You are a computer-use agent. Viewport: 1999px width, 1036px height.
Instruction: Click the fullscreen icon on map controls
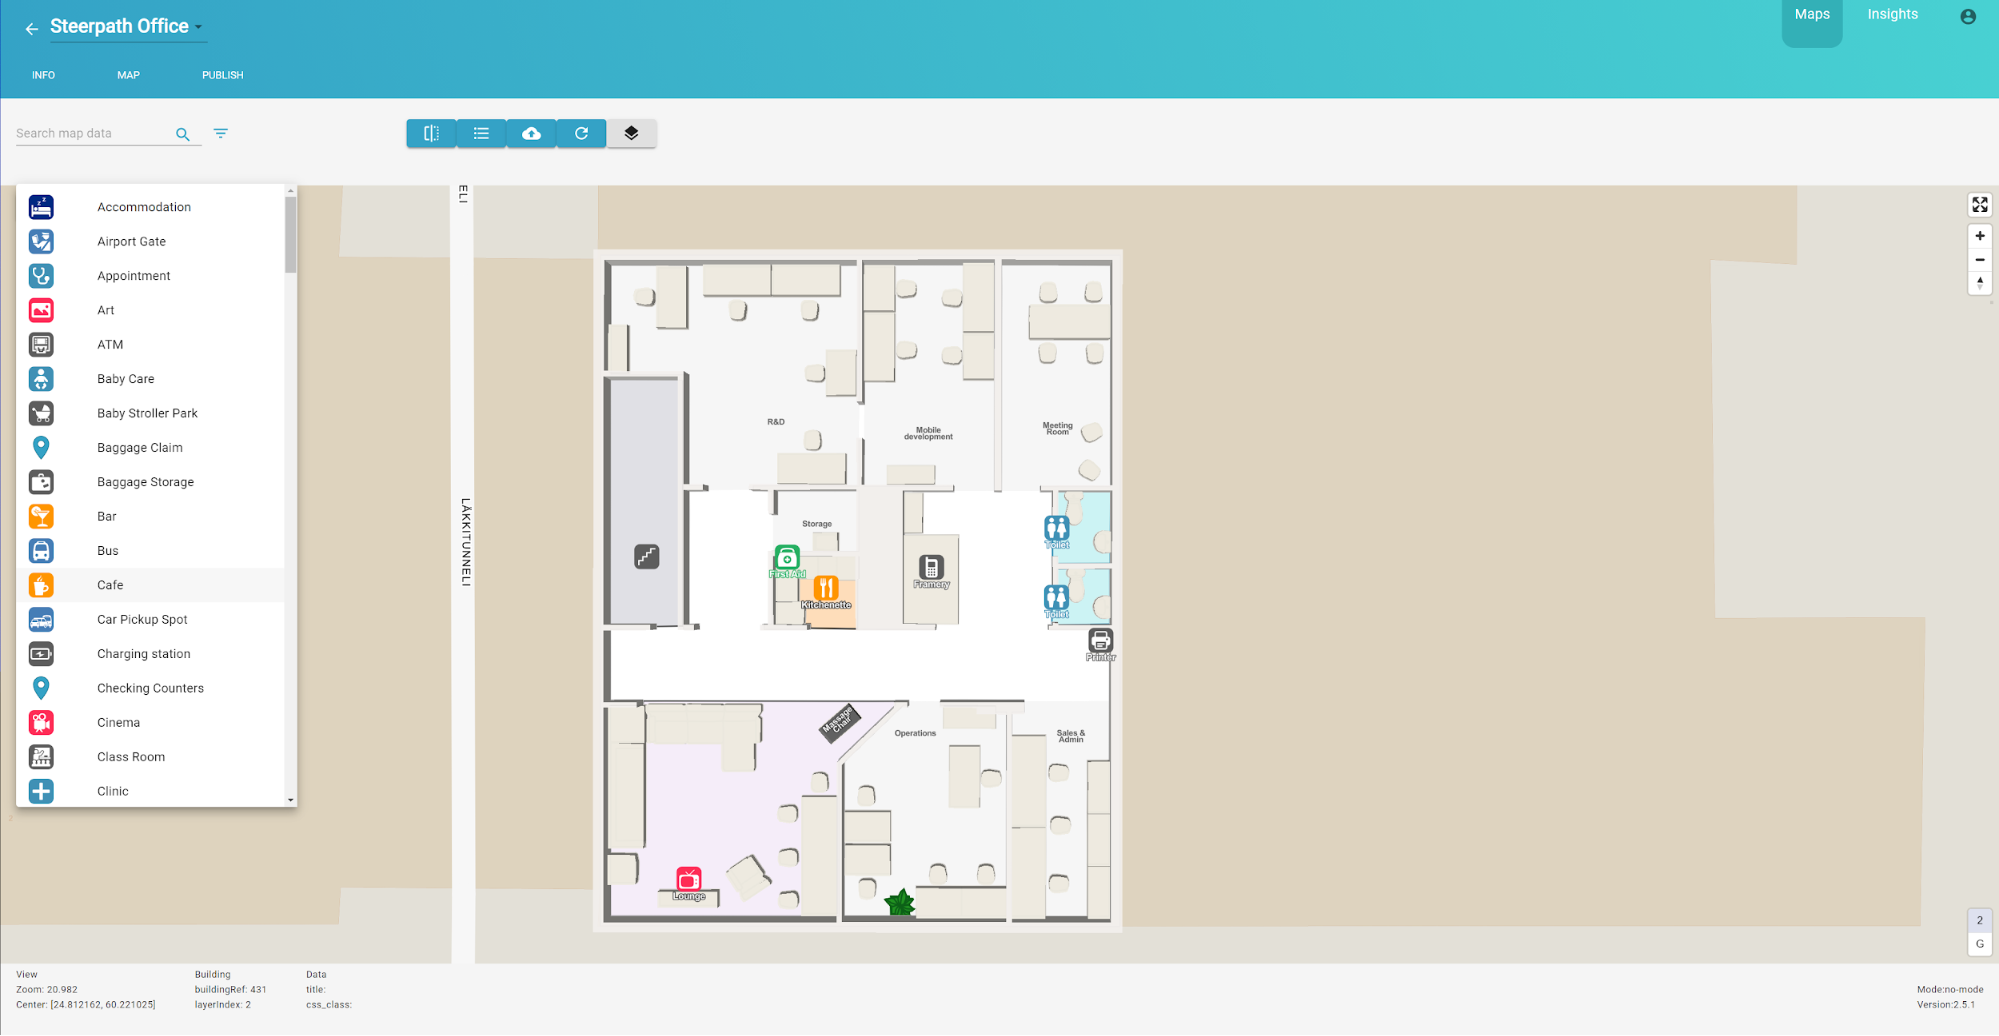[x=1979, y=204]
